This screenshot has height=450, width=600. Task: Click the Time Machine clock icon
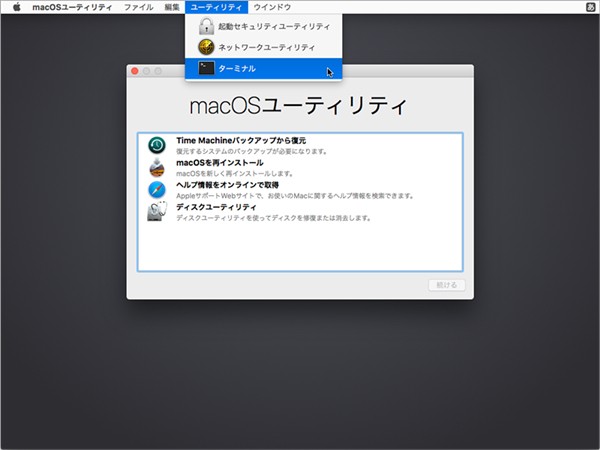156,146
